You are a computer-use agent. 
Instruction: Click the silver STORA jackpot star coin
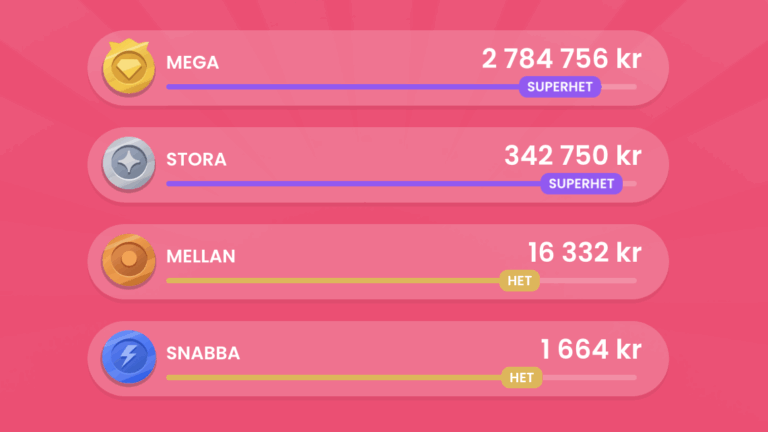click(129, 164)
